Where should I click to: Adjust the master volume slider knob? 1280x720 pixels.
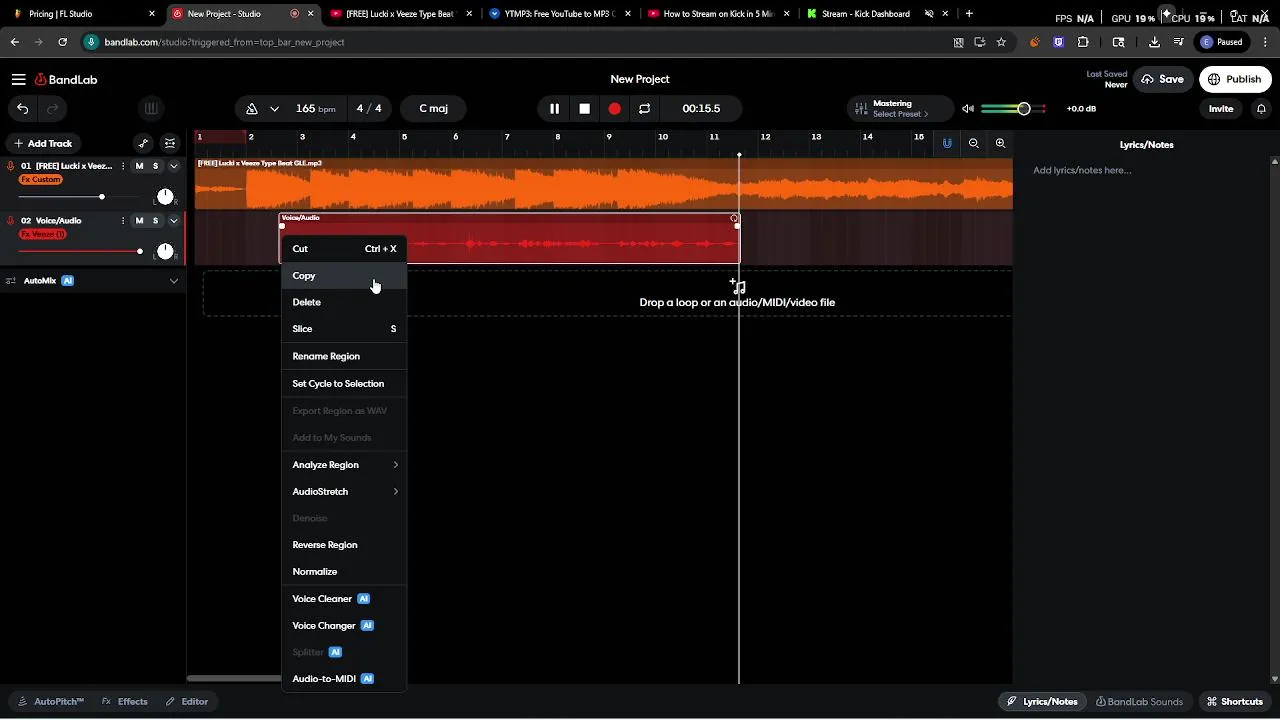click(x=1023, y=108)
